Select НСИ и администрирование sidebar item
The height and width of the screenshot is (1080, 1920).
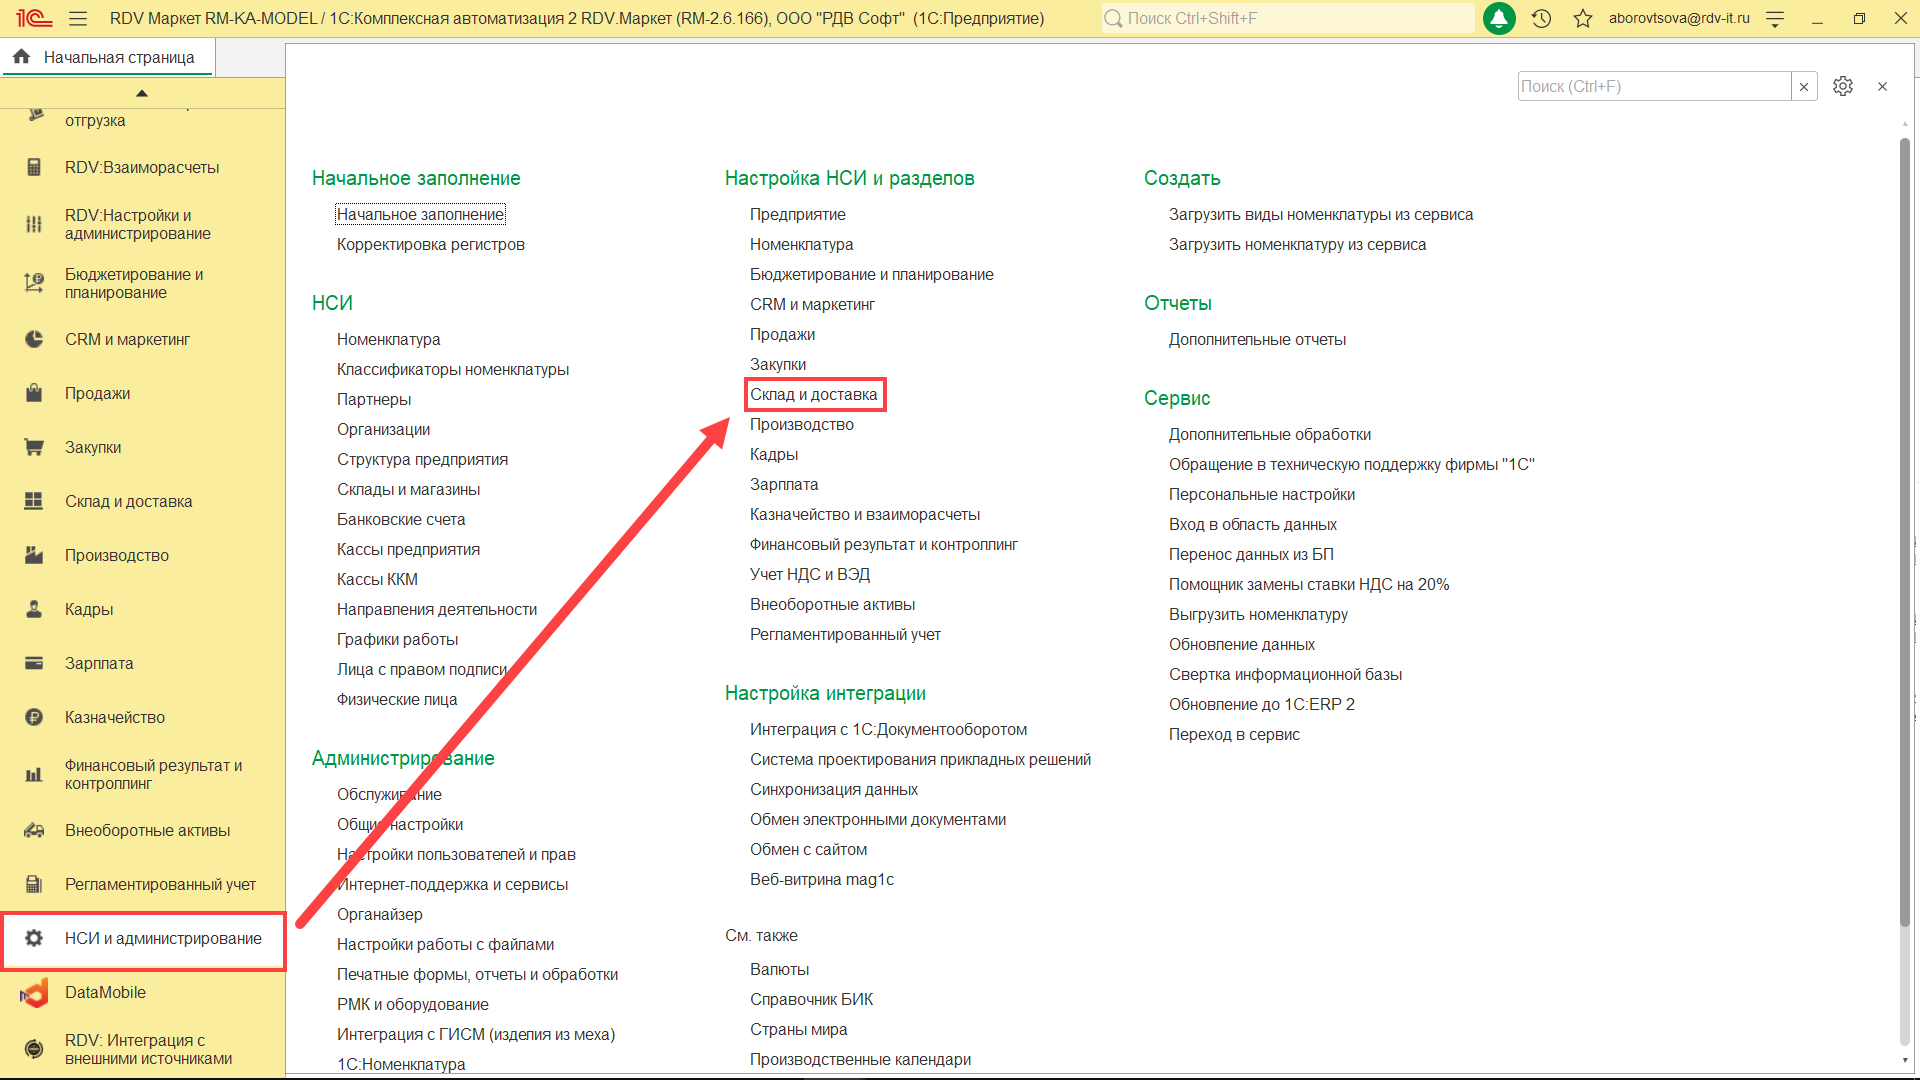pos(163,938)
